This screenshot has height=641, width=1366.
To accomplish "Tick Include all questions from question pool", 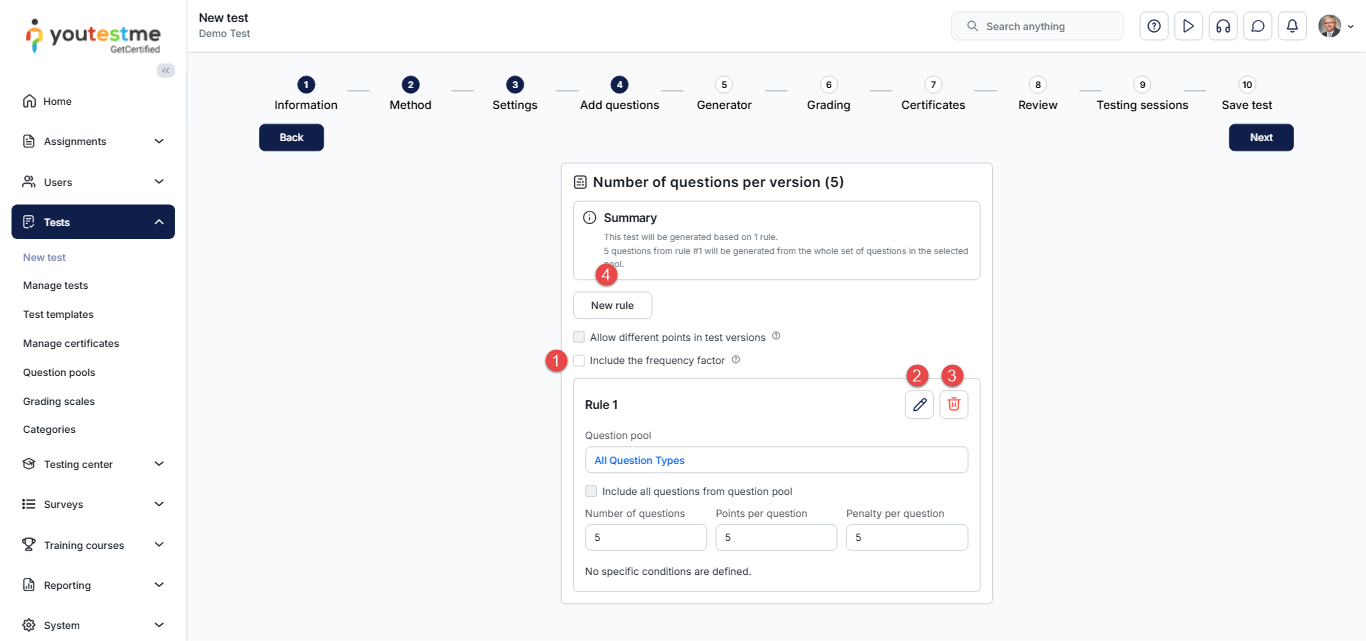I will coord(591,491).
